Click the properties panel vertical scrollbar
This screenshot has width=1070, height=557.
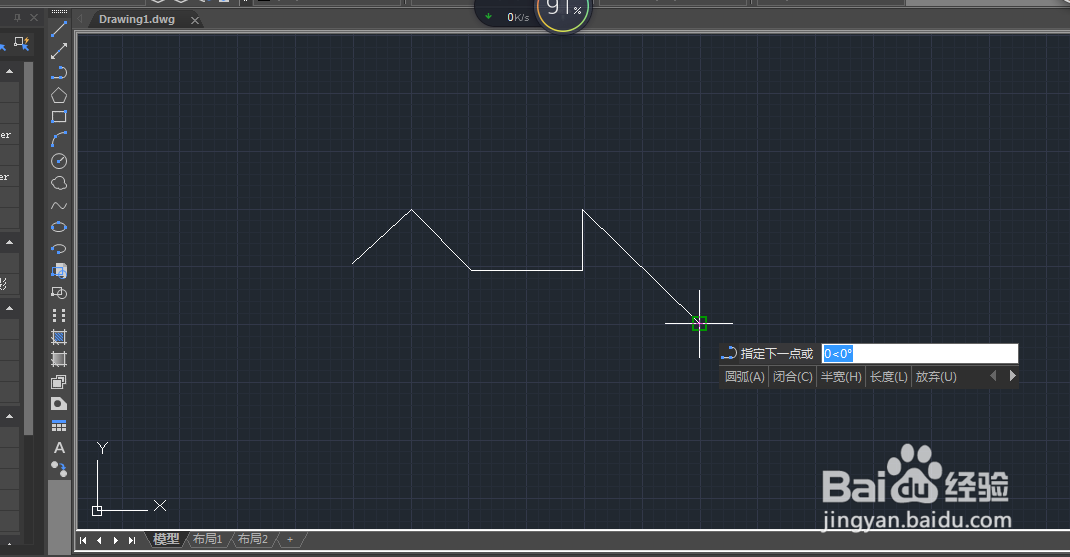pyautogui.click(x=28, y=248)
